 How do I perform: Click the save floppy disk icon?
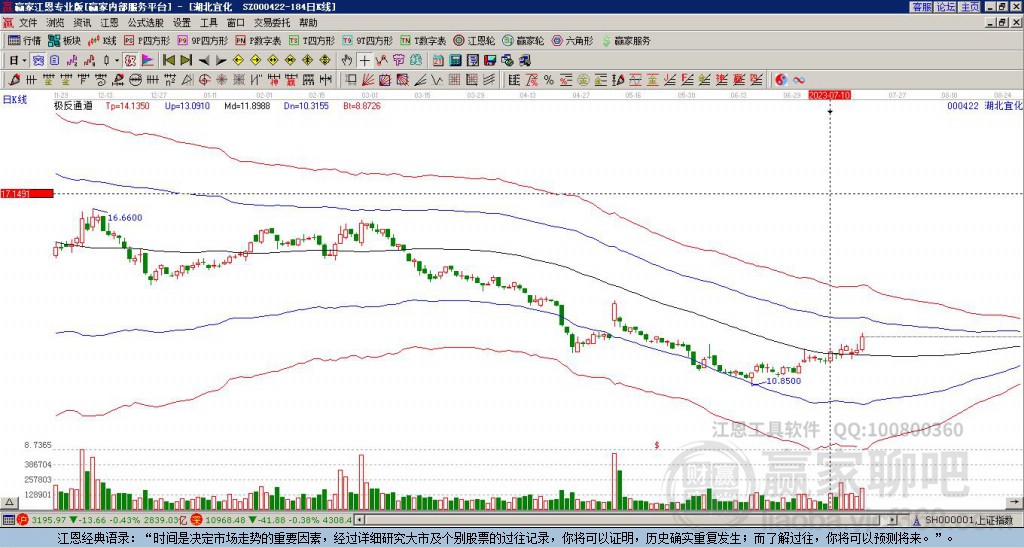click(490, 61)
